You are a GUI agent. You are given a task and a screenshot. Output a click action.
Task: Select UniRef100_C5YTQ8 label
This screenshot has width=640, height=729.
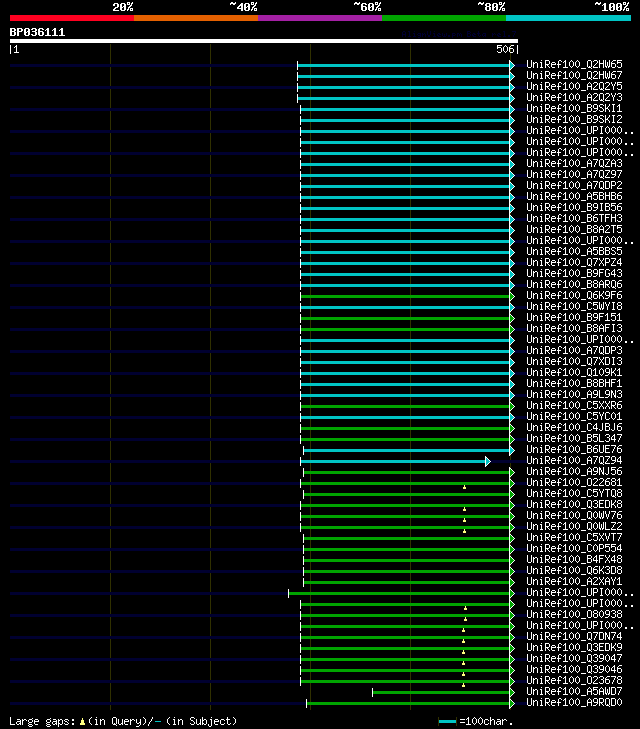click(x=574, y=494)
